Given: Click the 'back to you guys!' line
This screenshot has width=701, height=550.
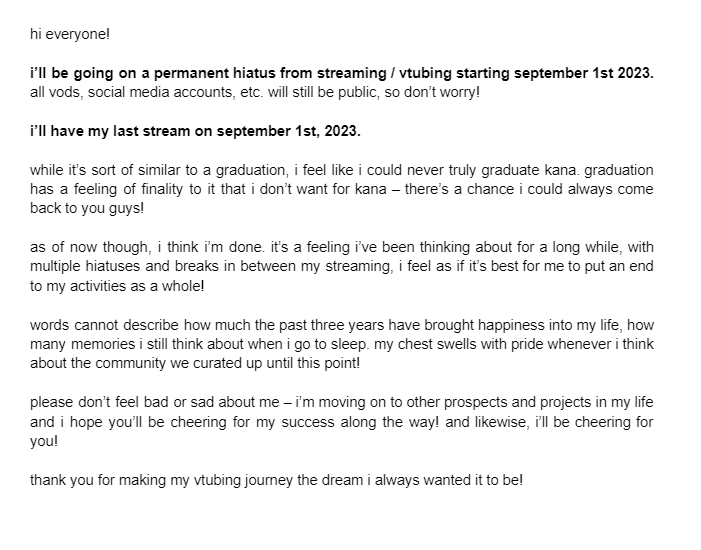Looking at the screenshot, I should pos(87,208).
